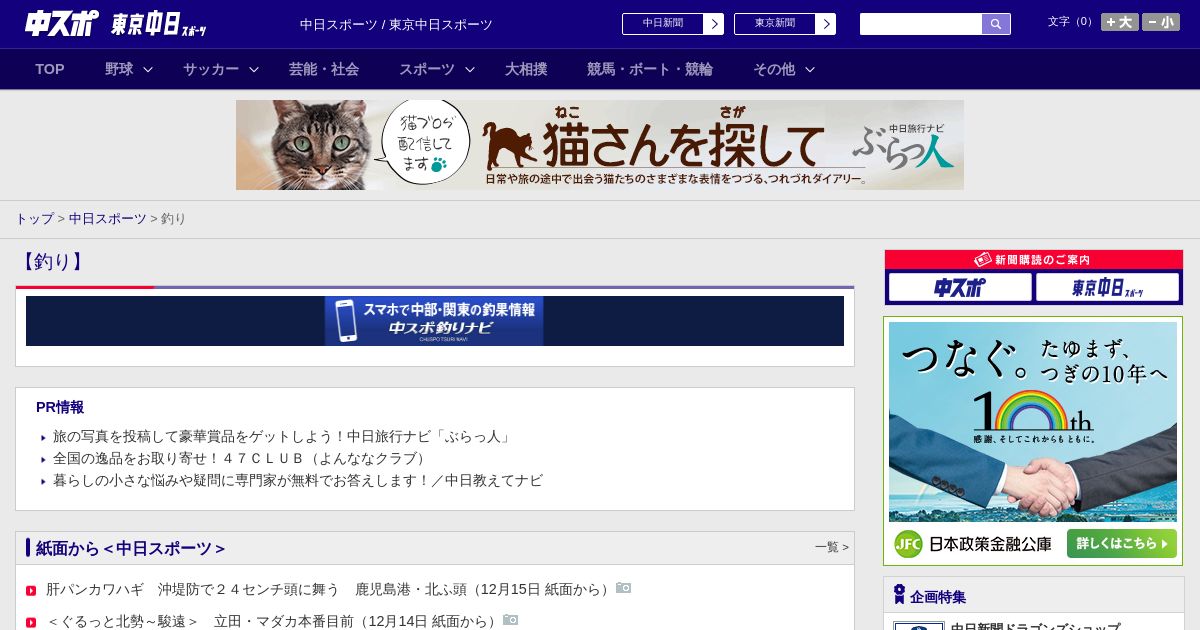Open the 中日旅行ナビ「ぶらっ人」 PR link
Screen dimensions: 1200x630
coord(283,437)
